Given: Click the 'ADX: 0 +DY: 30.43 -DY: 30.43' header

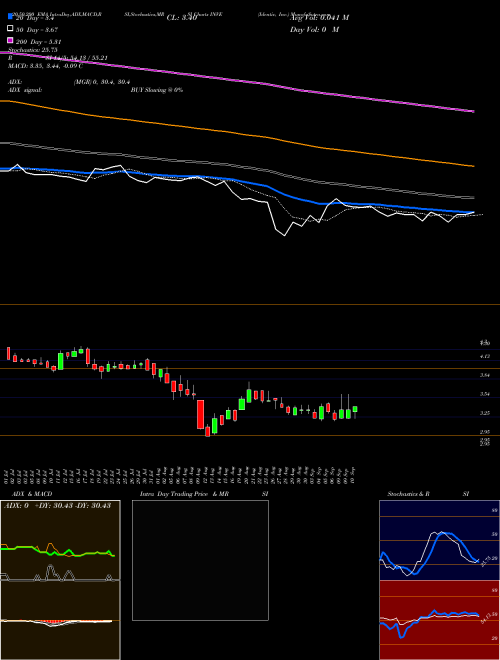Looking at the screenshot, I should pos(57,506).
